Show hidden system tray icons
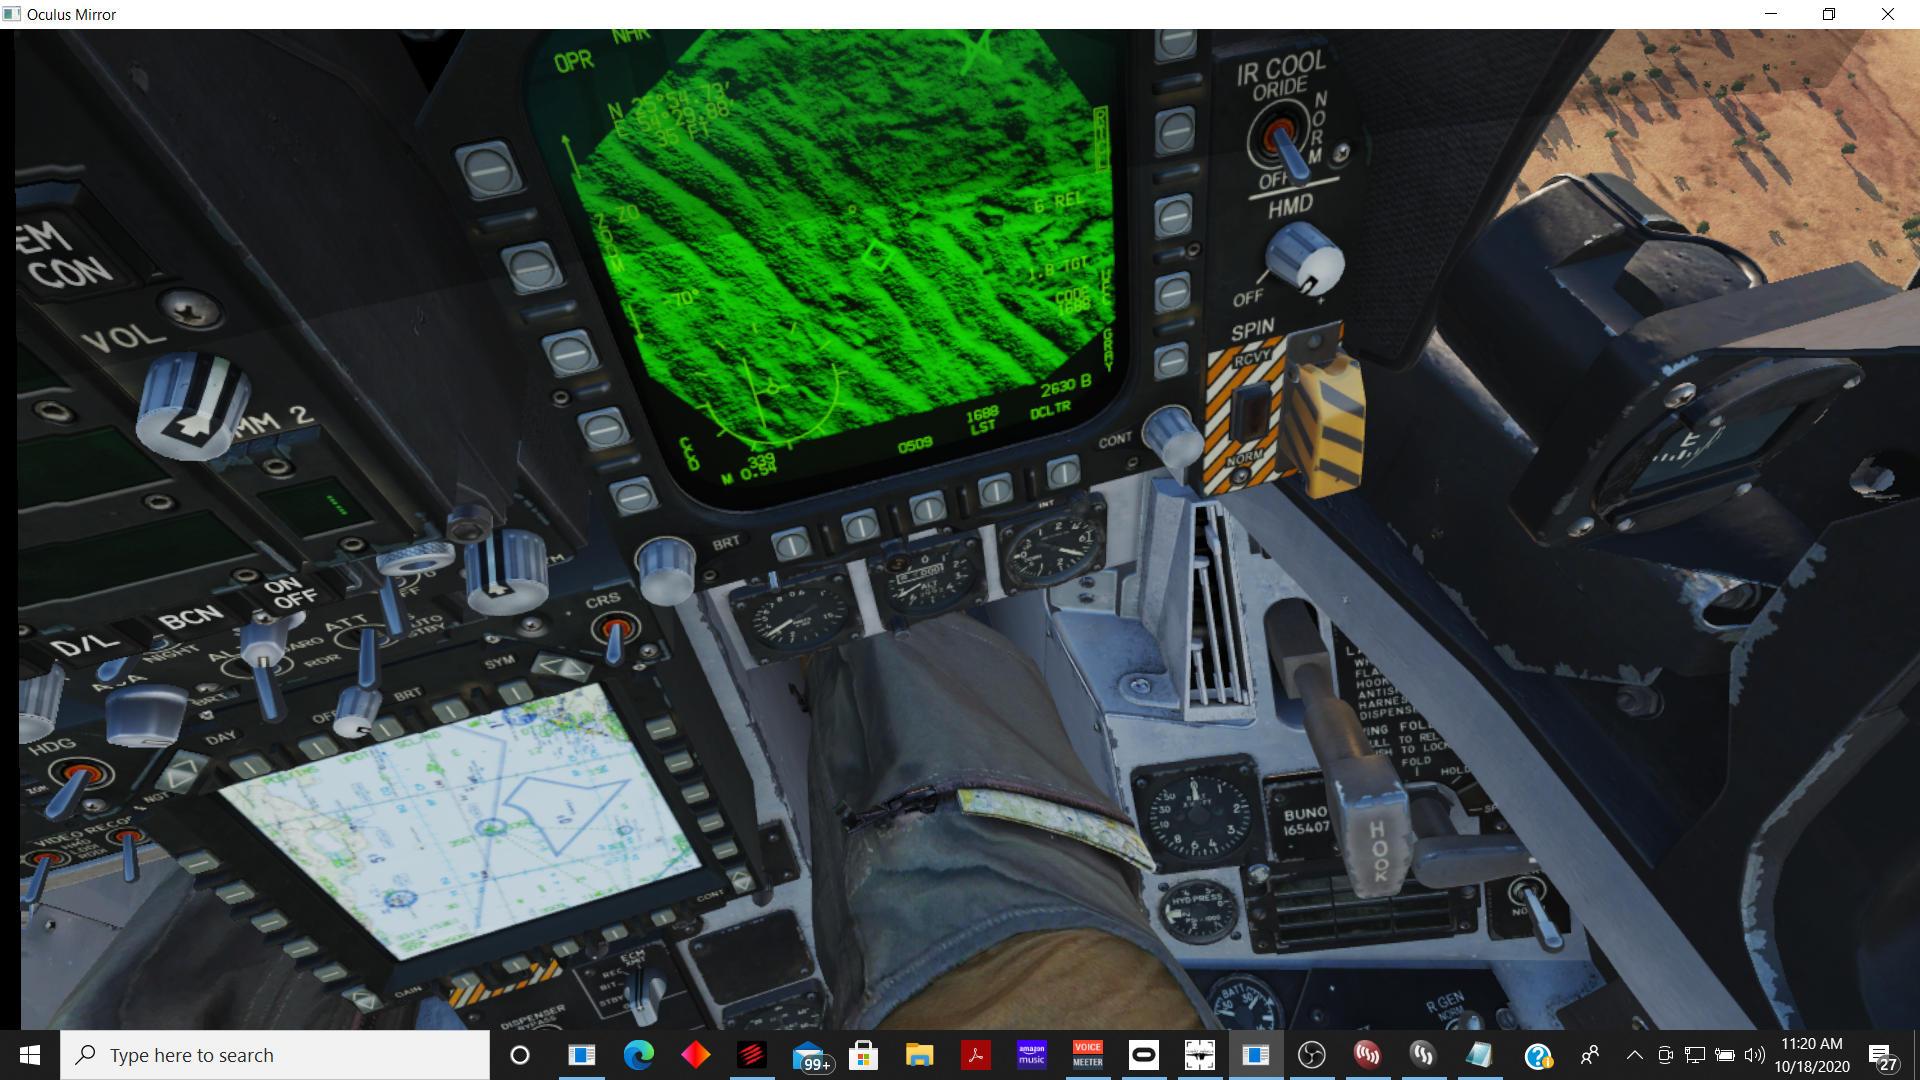The width and height of the screenshot is (1920, 1080). coord(1634,1055)
